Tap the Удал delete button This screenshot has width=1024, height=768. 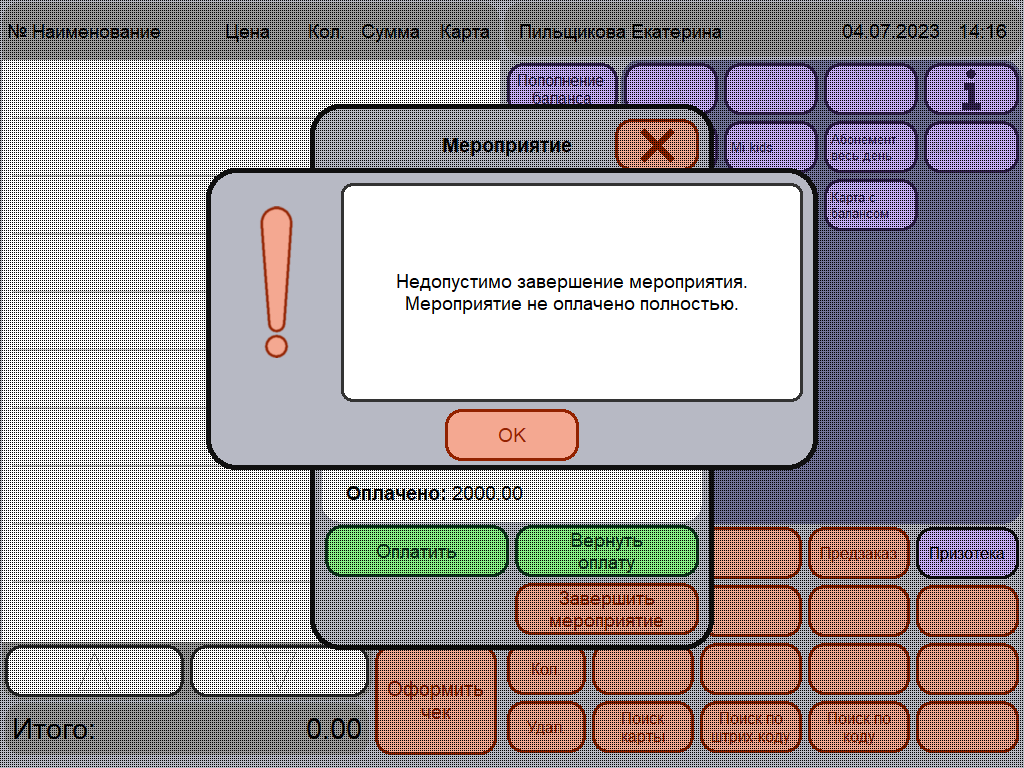(x=545, y=726)
